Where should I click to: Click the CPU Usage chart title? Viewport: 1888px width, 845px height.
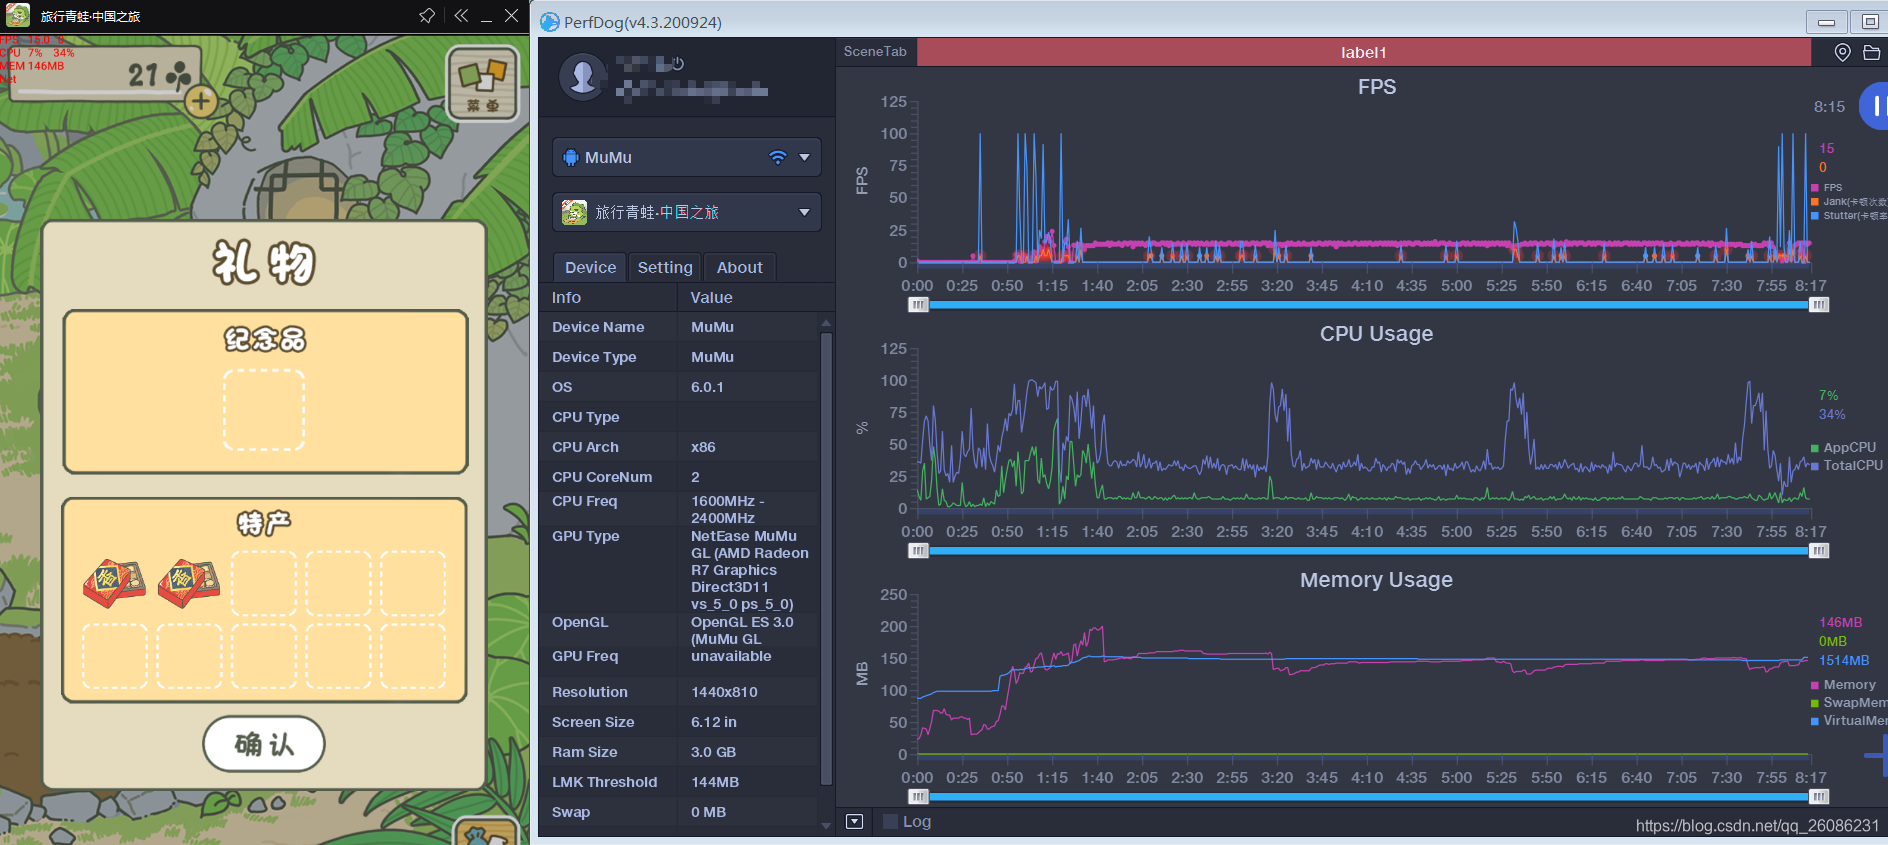[x=1376, y=334]
